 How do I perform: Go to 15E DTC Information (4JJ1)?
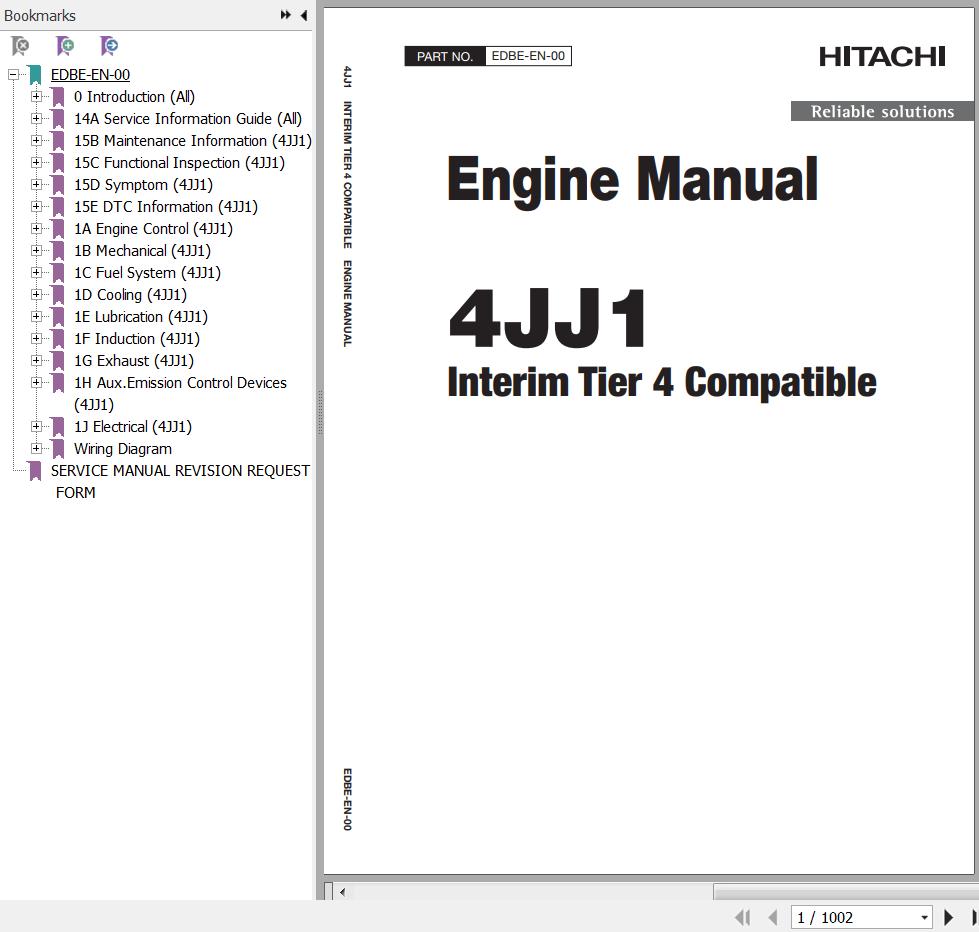coord(166,207)
